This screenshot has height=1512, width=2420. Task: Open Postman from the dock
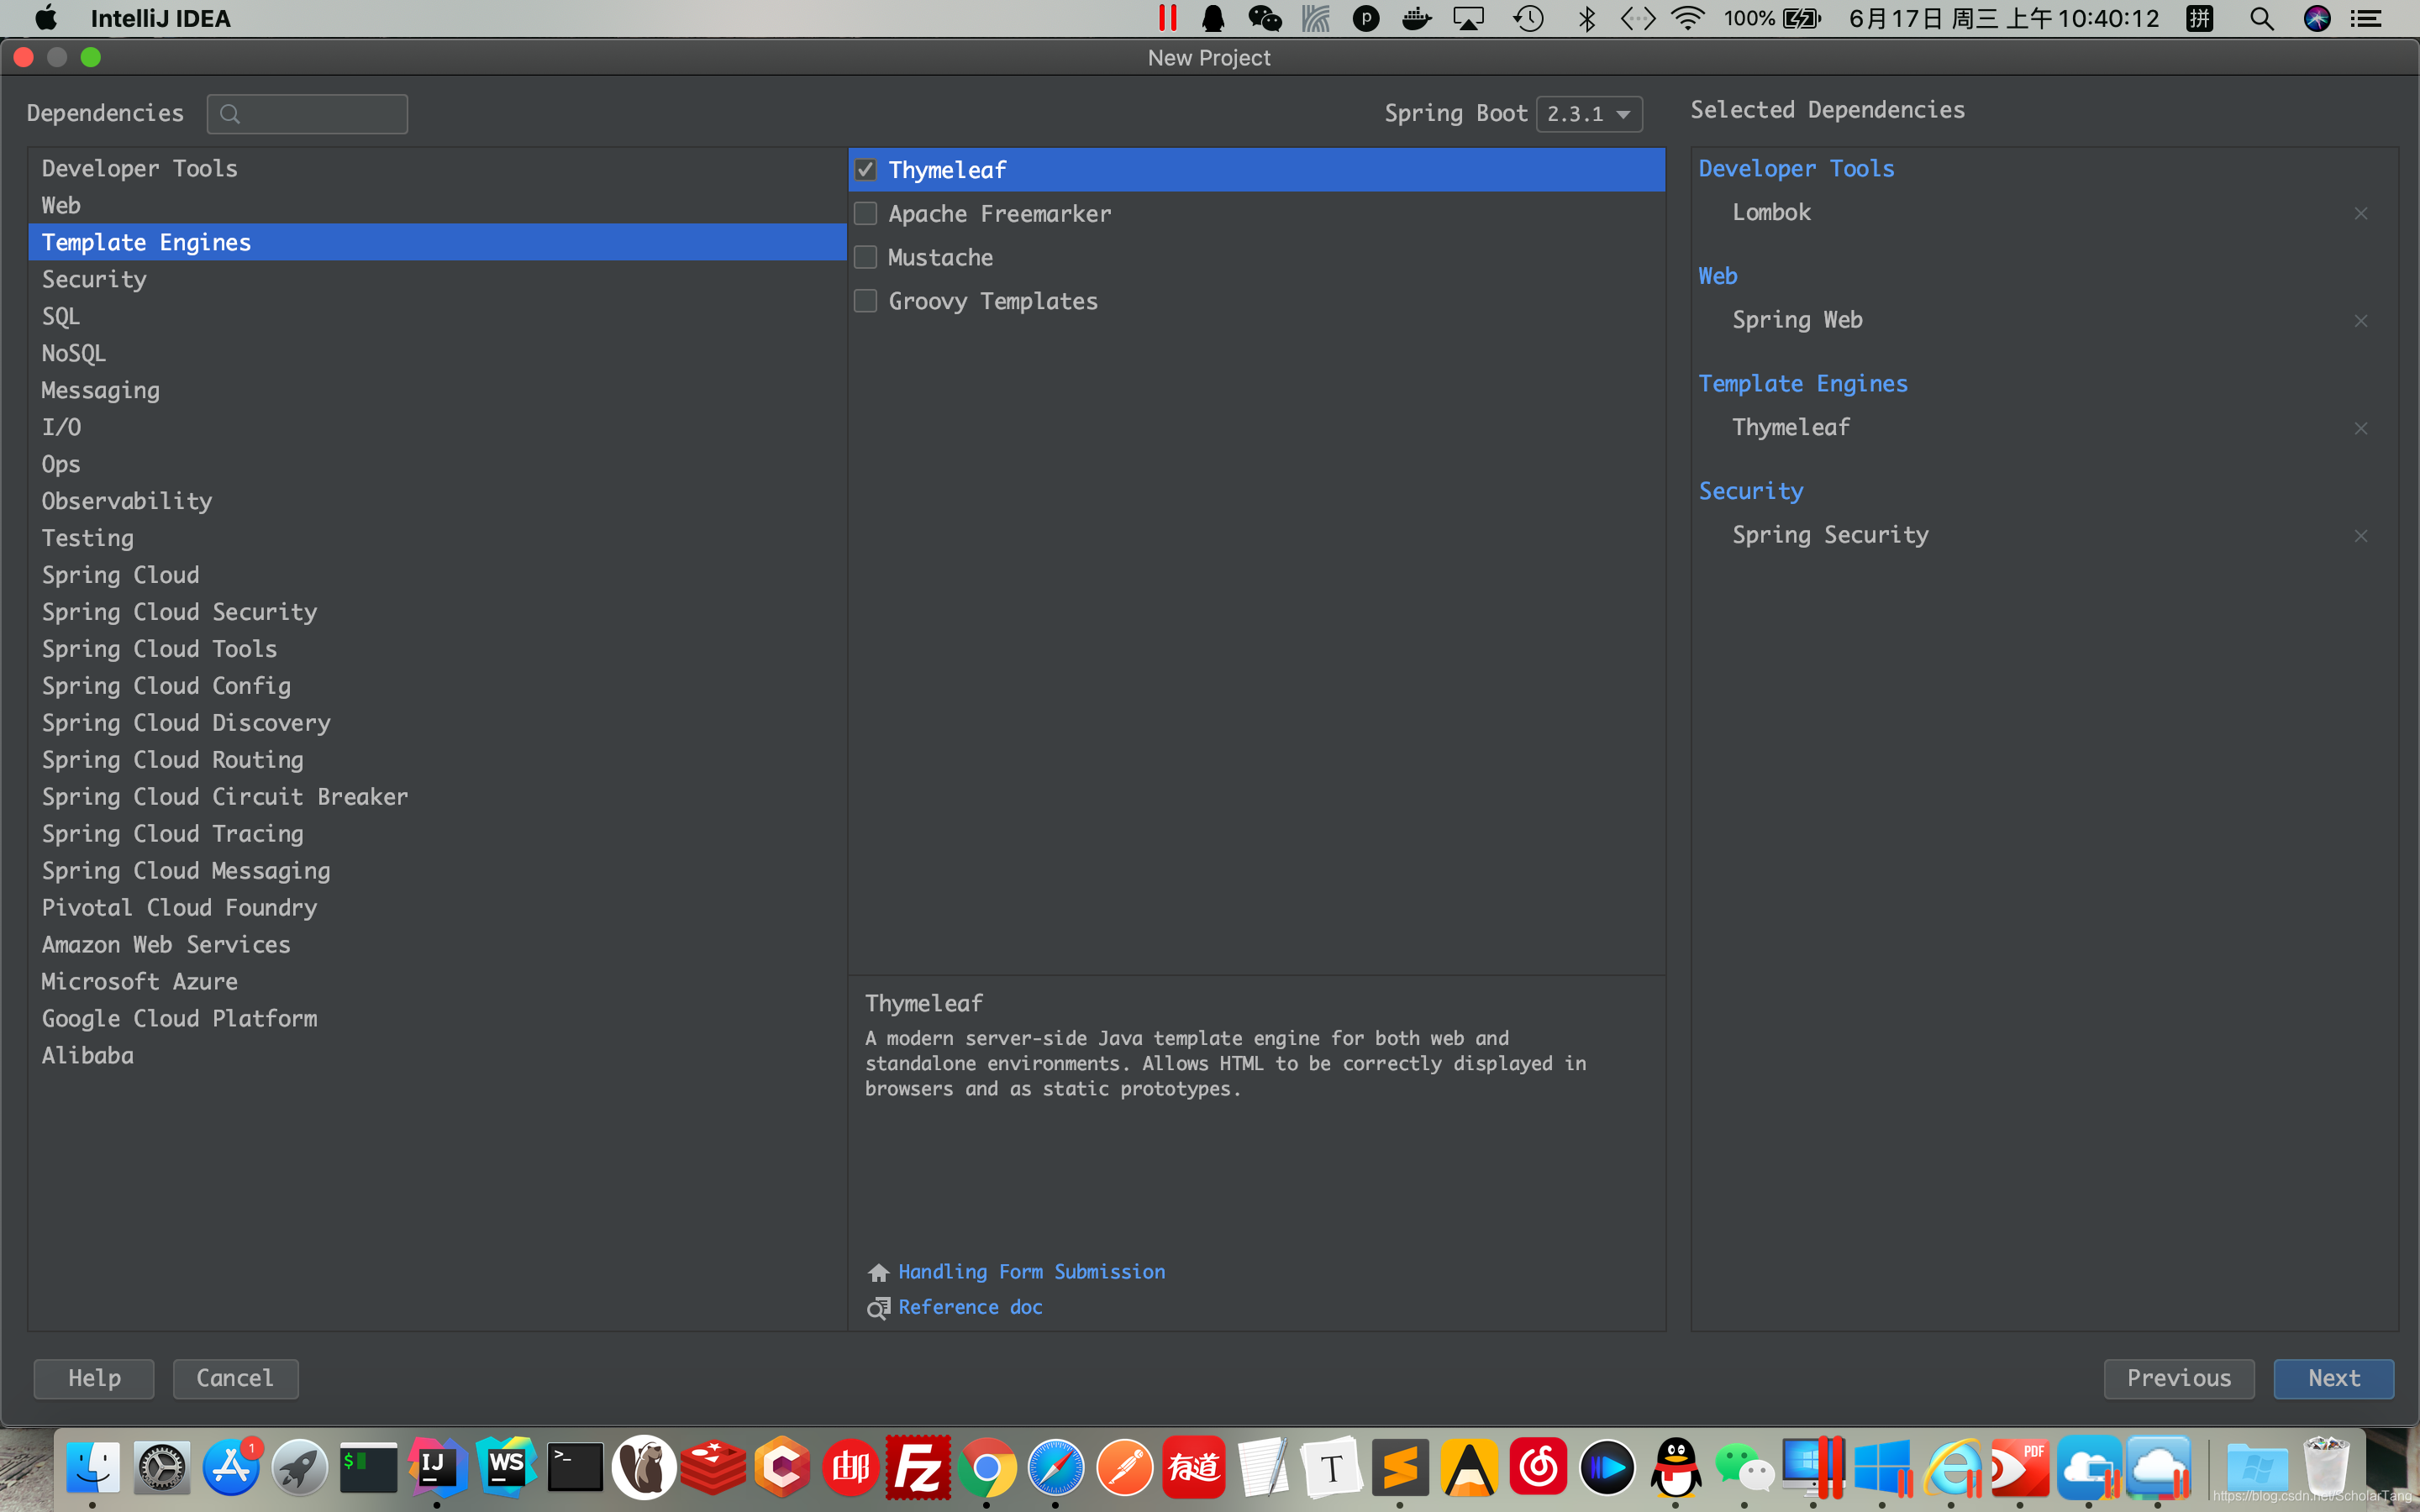pos(1125,1467)
